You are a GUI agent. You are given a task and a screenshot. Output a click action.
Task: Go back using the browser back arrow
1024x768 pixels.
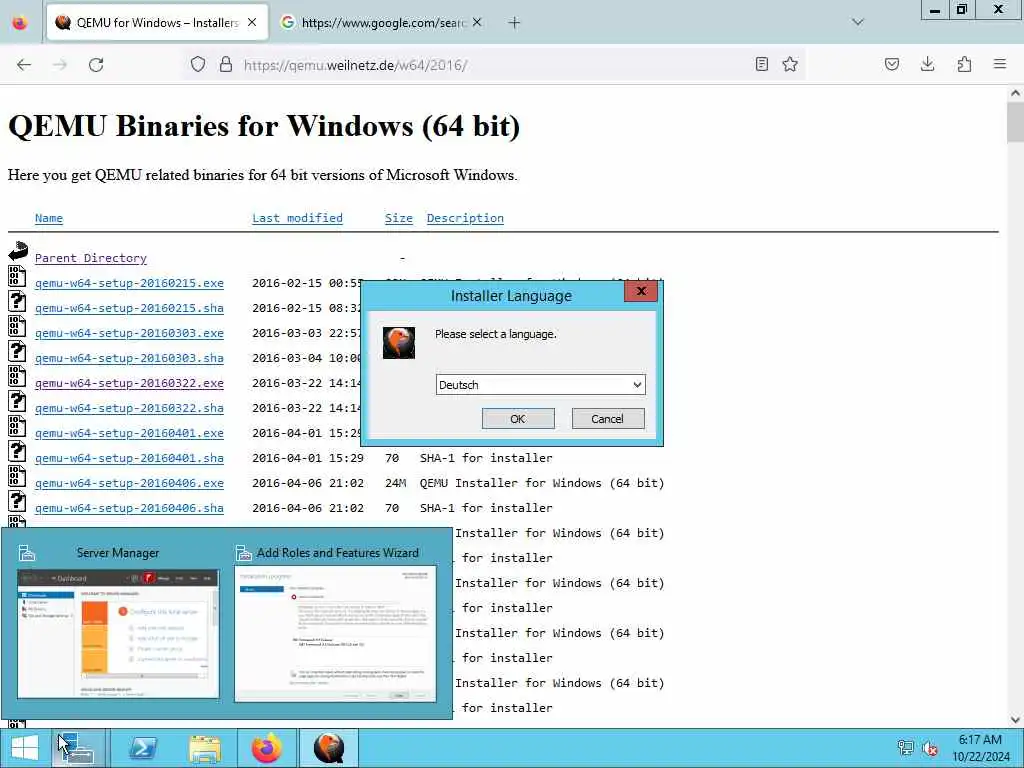24,65
